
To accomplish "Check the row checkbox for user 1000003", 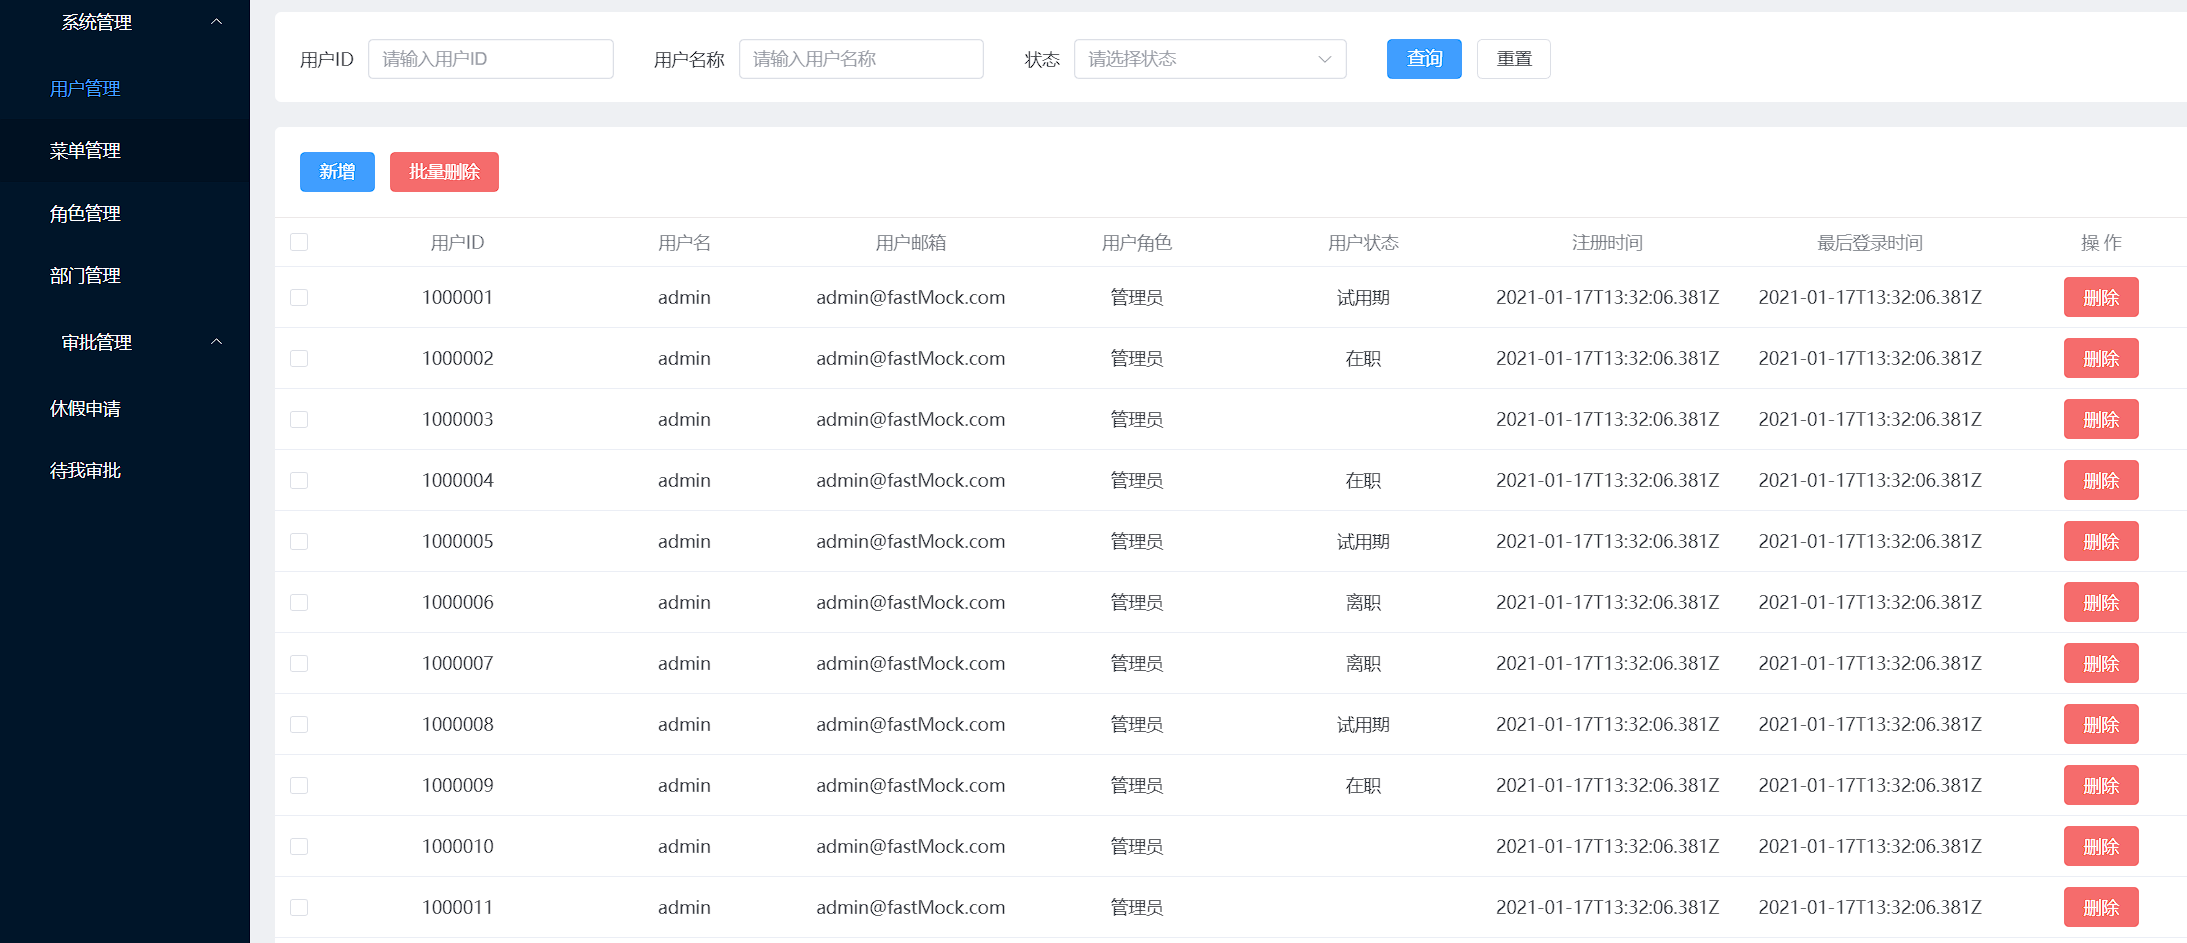I will tap(299, 419).
